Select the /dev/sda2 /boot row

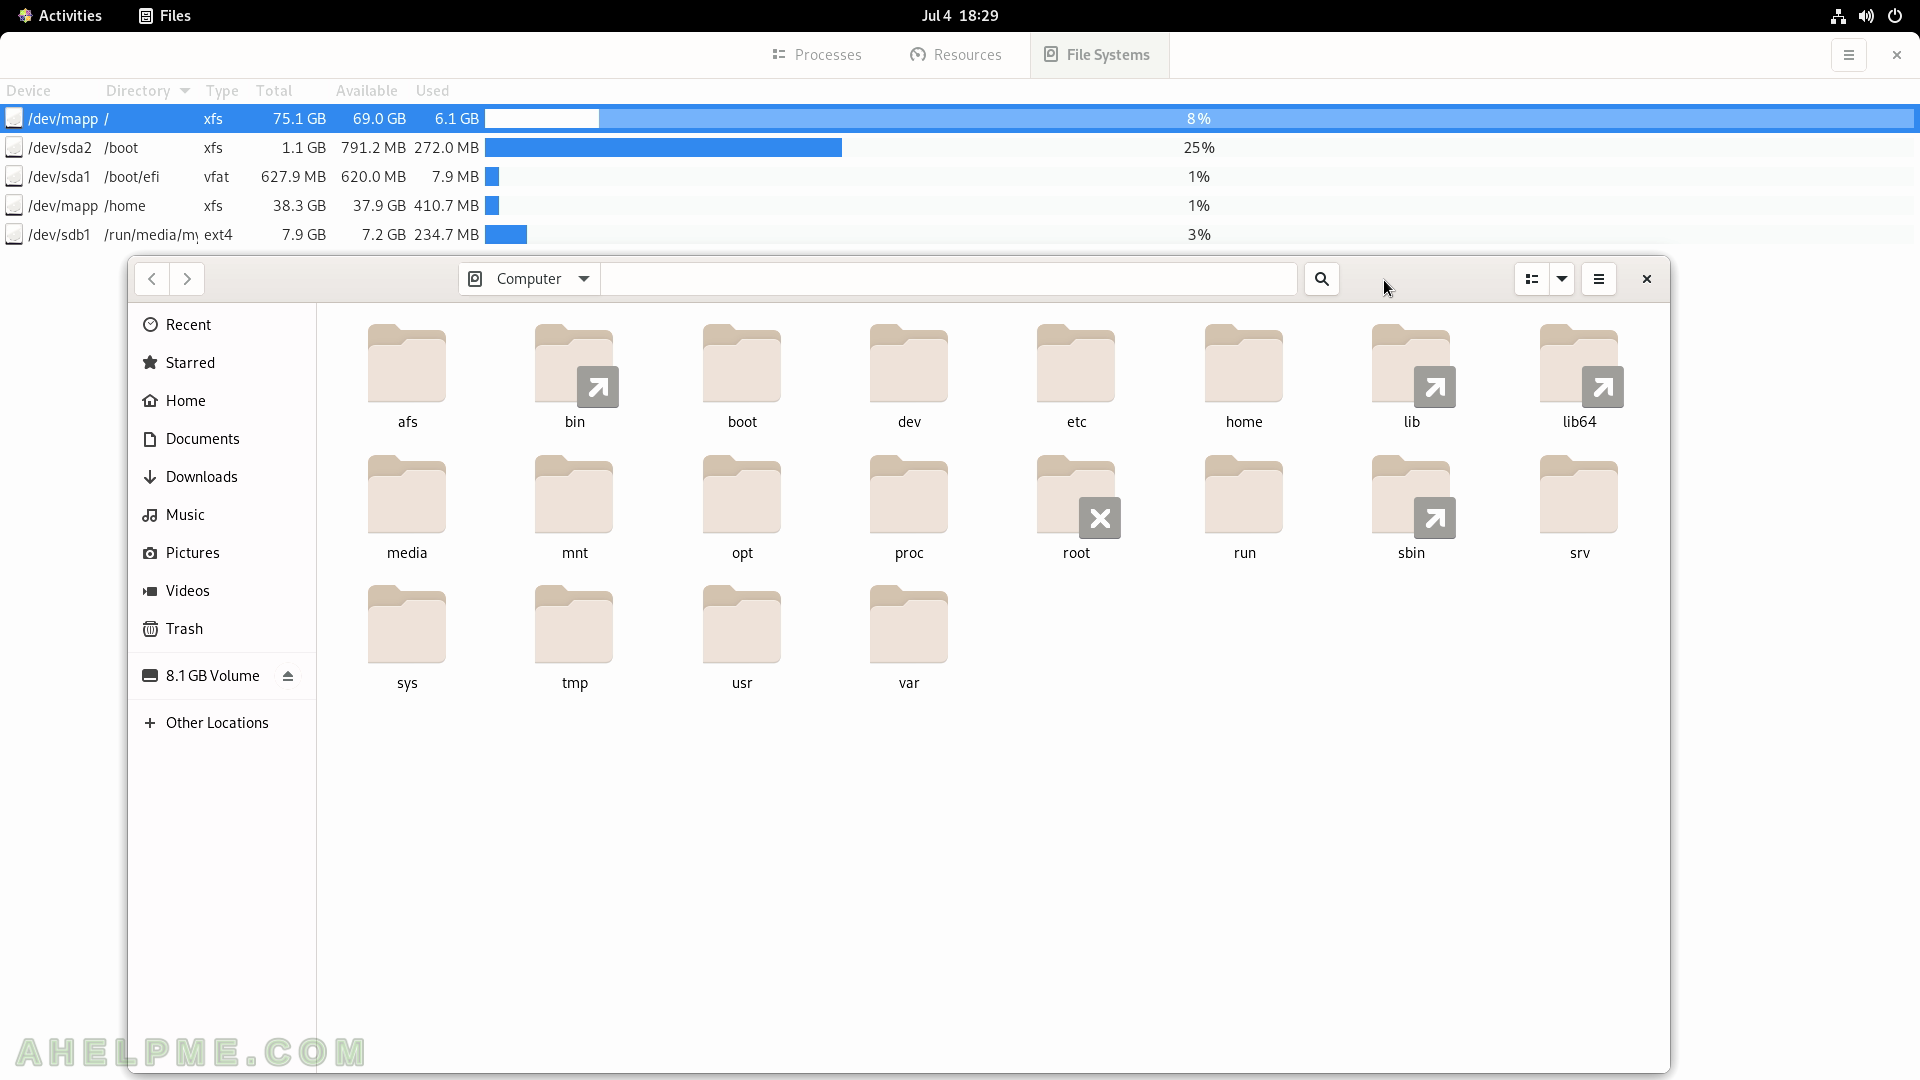coord(960,148)
